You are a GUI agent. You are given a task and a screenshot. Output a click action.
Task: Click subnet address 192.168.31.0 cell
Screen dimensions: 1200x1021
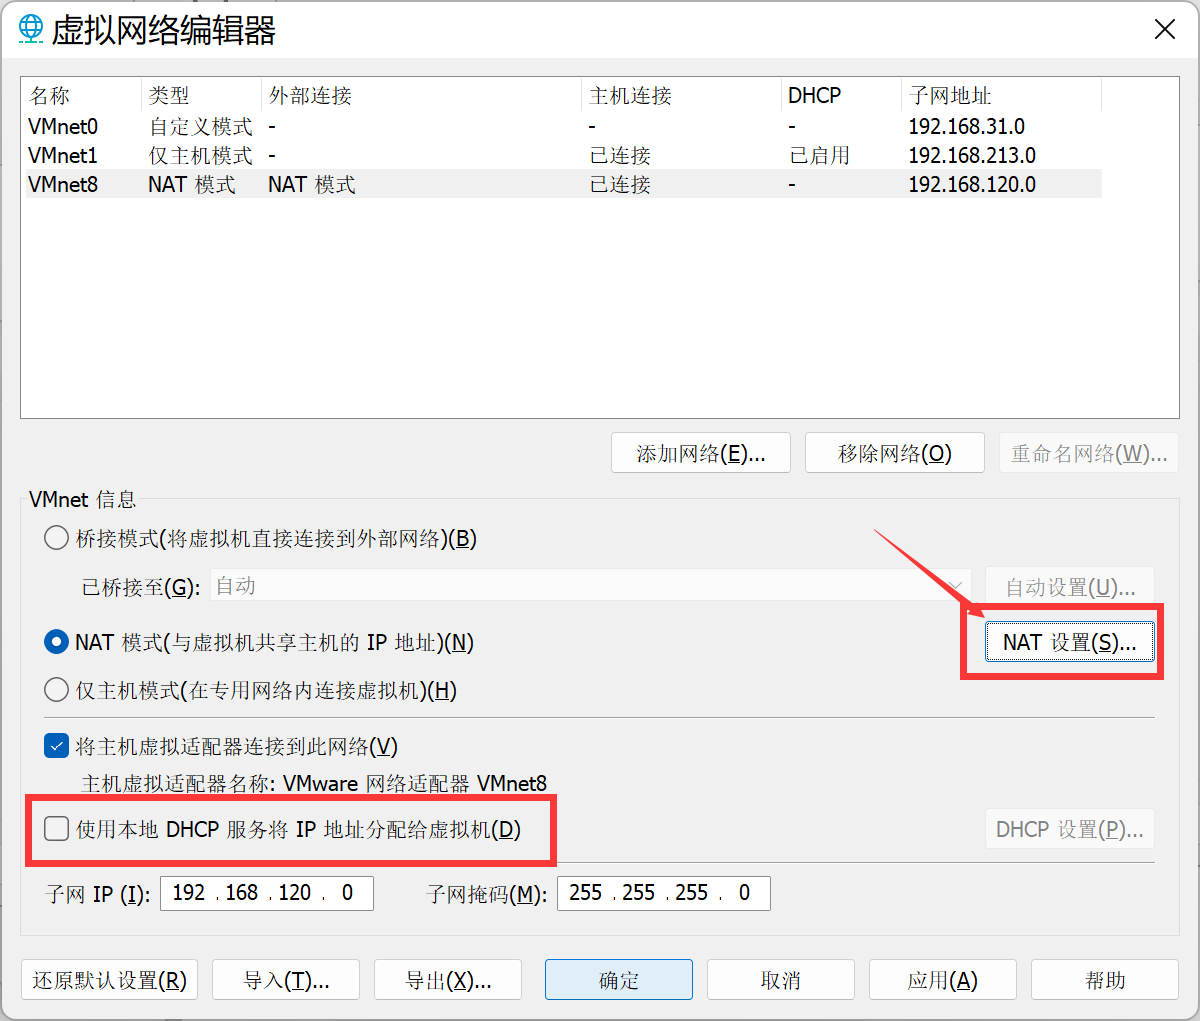(x=967, y=127)
